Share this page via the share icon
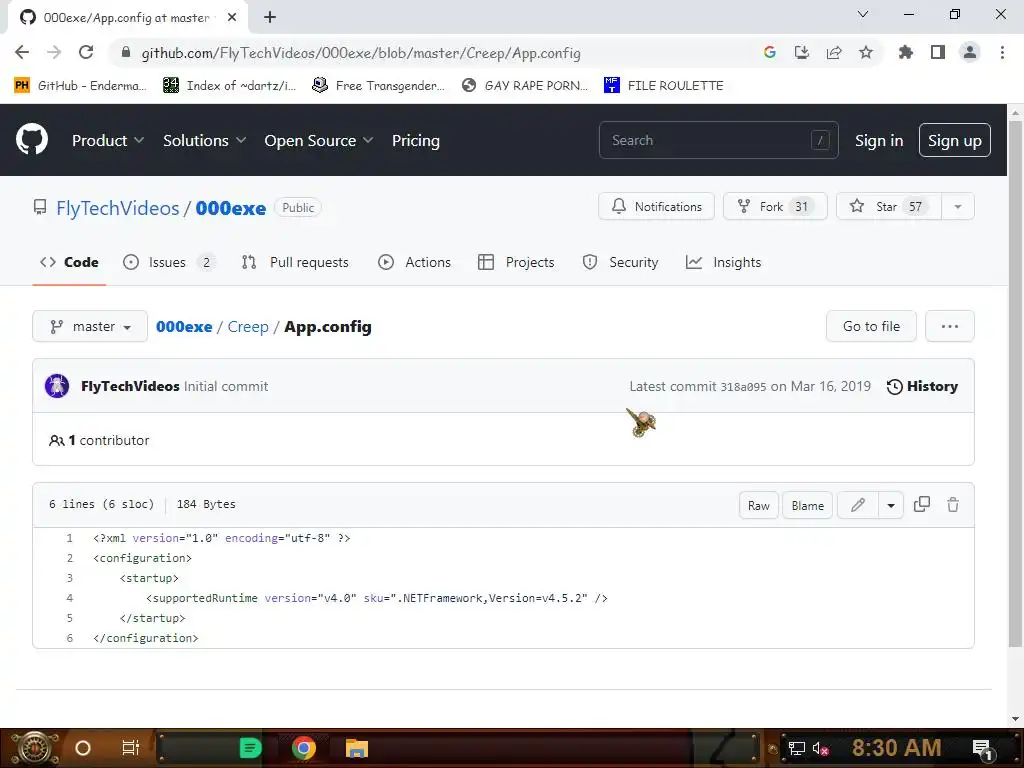Image resolution: width=1024 pixels, height=768 pixels. 834,52
